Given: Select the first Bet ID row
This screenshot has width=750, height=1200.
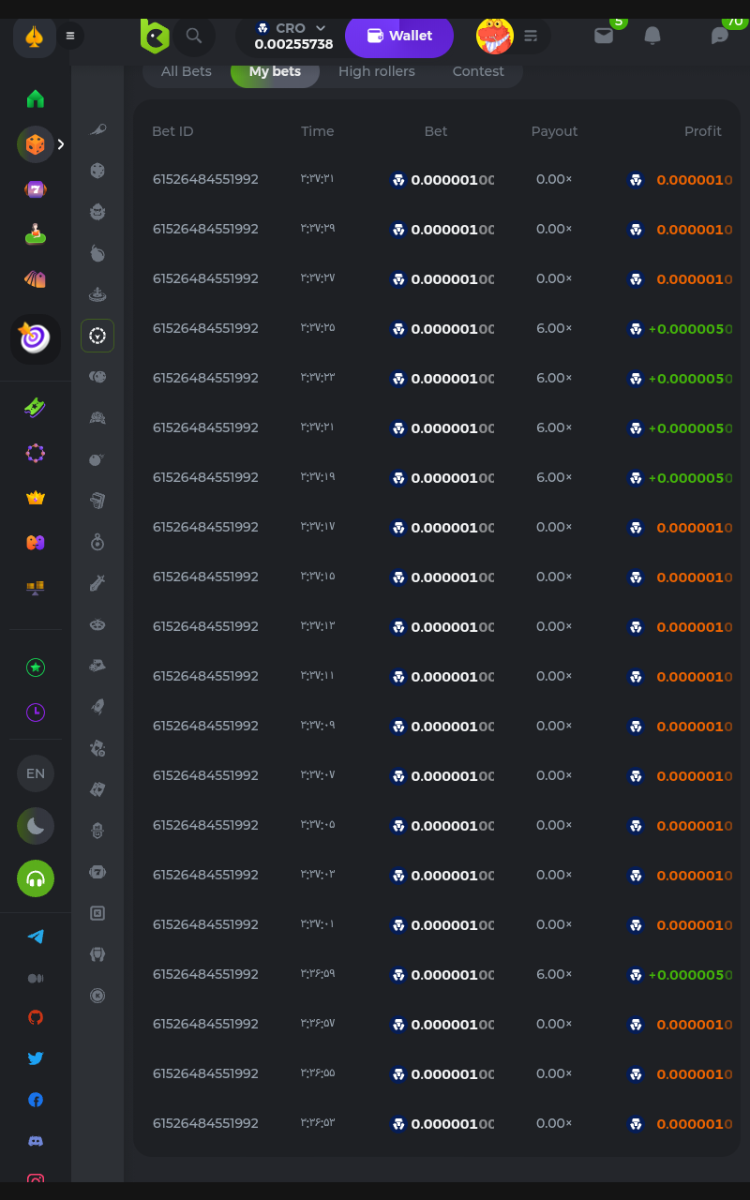Looking at the screenshot, I should coord(205,180).
